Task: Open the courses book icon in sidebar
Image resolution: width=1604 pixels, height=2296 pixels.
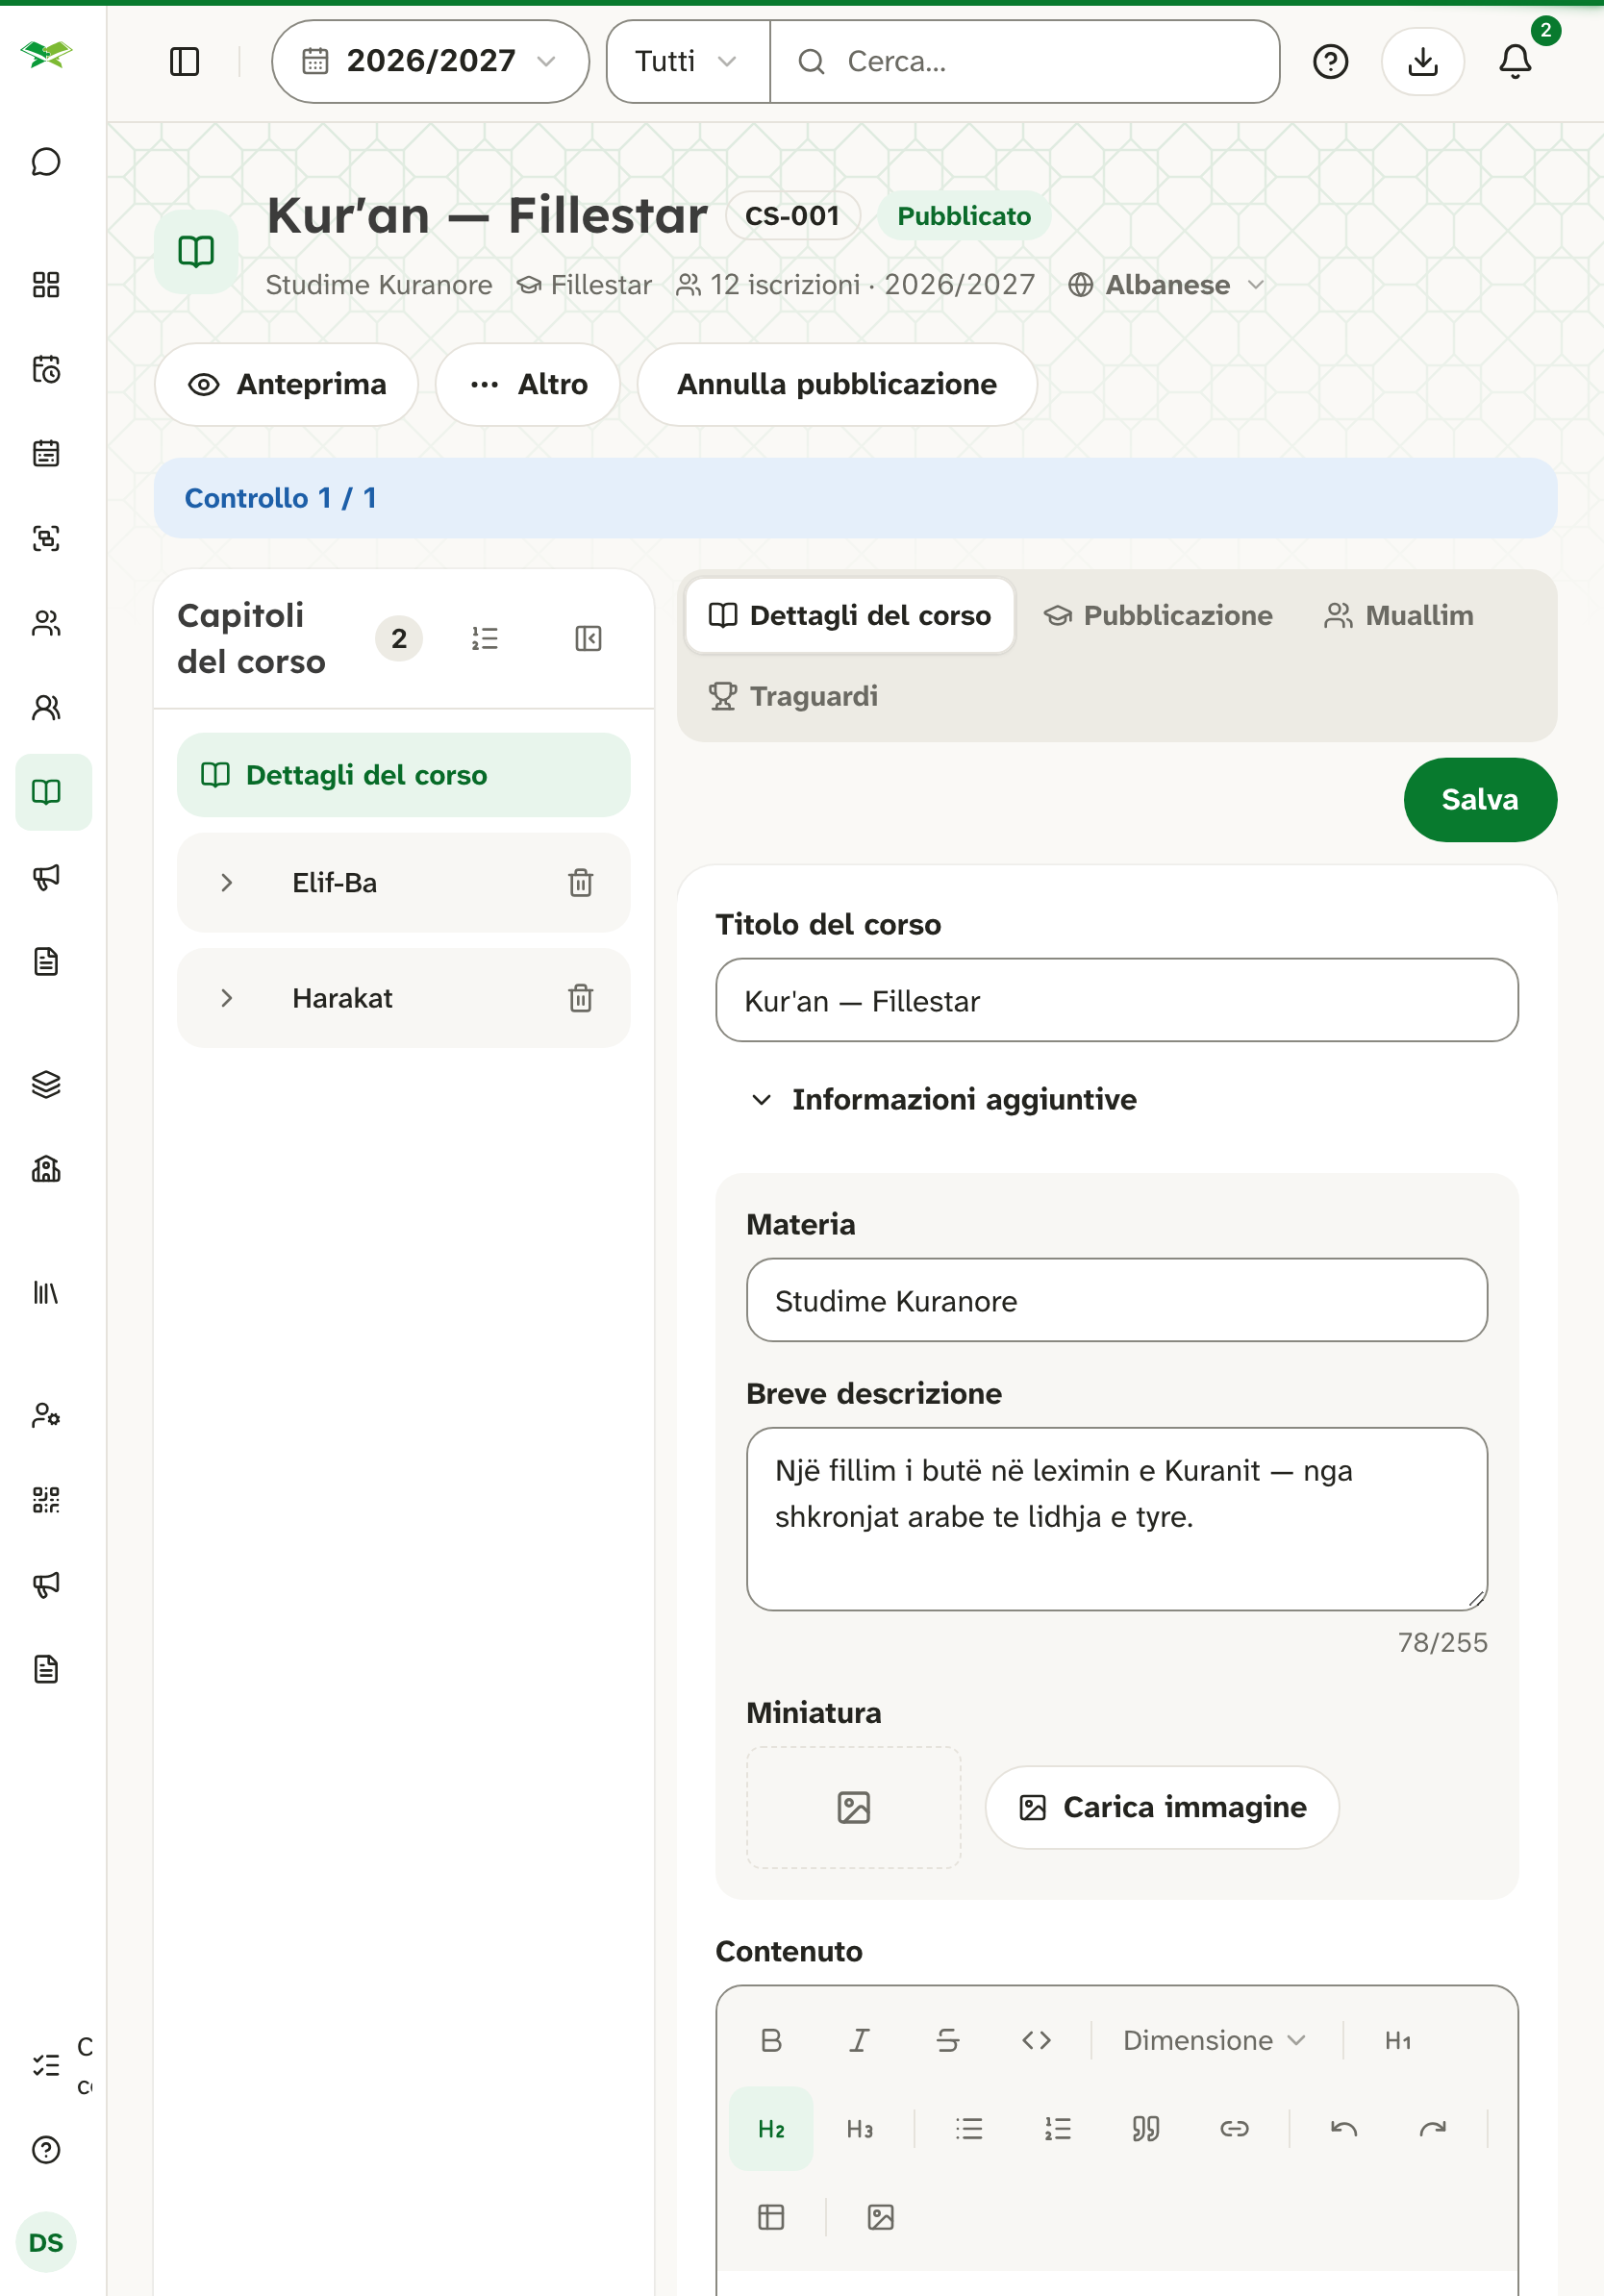Action: [x=46, y=792]
